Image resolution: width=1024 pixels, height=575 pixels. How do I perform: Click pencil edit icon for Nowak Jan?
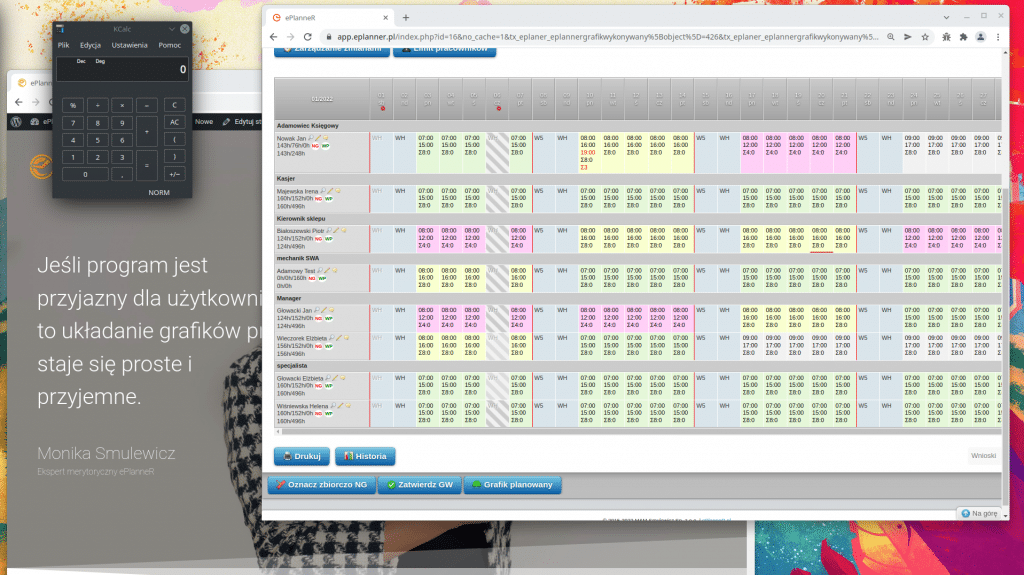point(318,139)
